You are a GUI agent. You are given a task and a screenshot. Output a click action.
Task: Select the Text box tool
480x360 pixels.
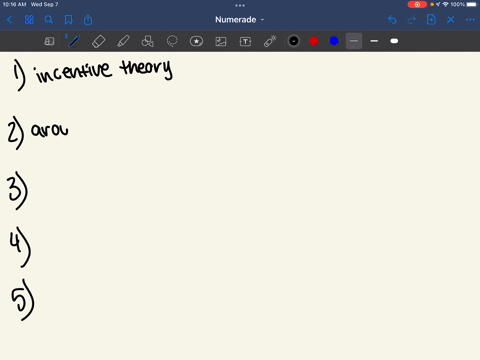[245, 41]
